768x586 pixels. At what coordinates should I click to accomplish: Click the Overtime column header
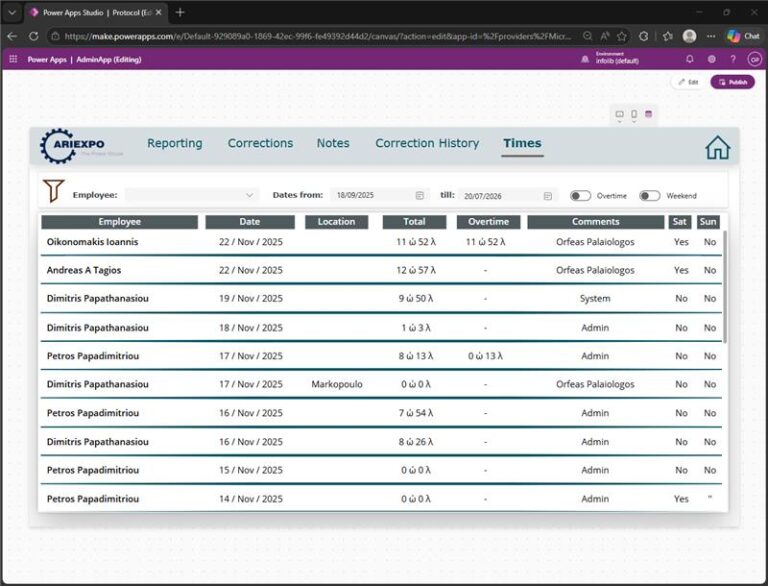point(488,222)
